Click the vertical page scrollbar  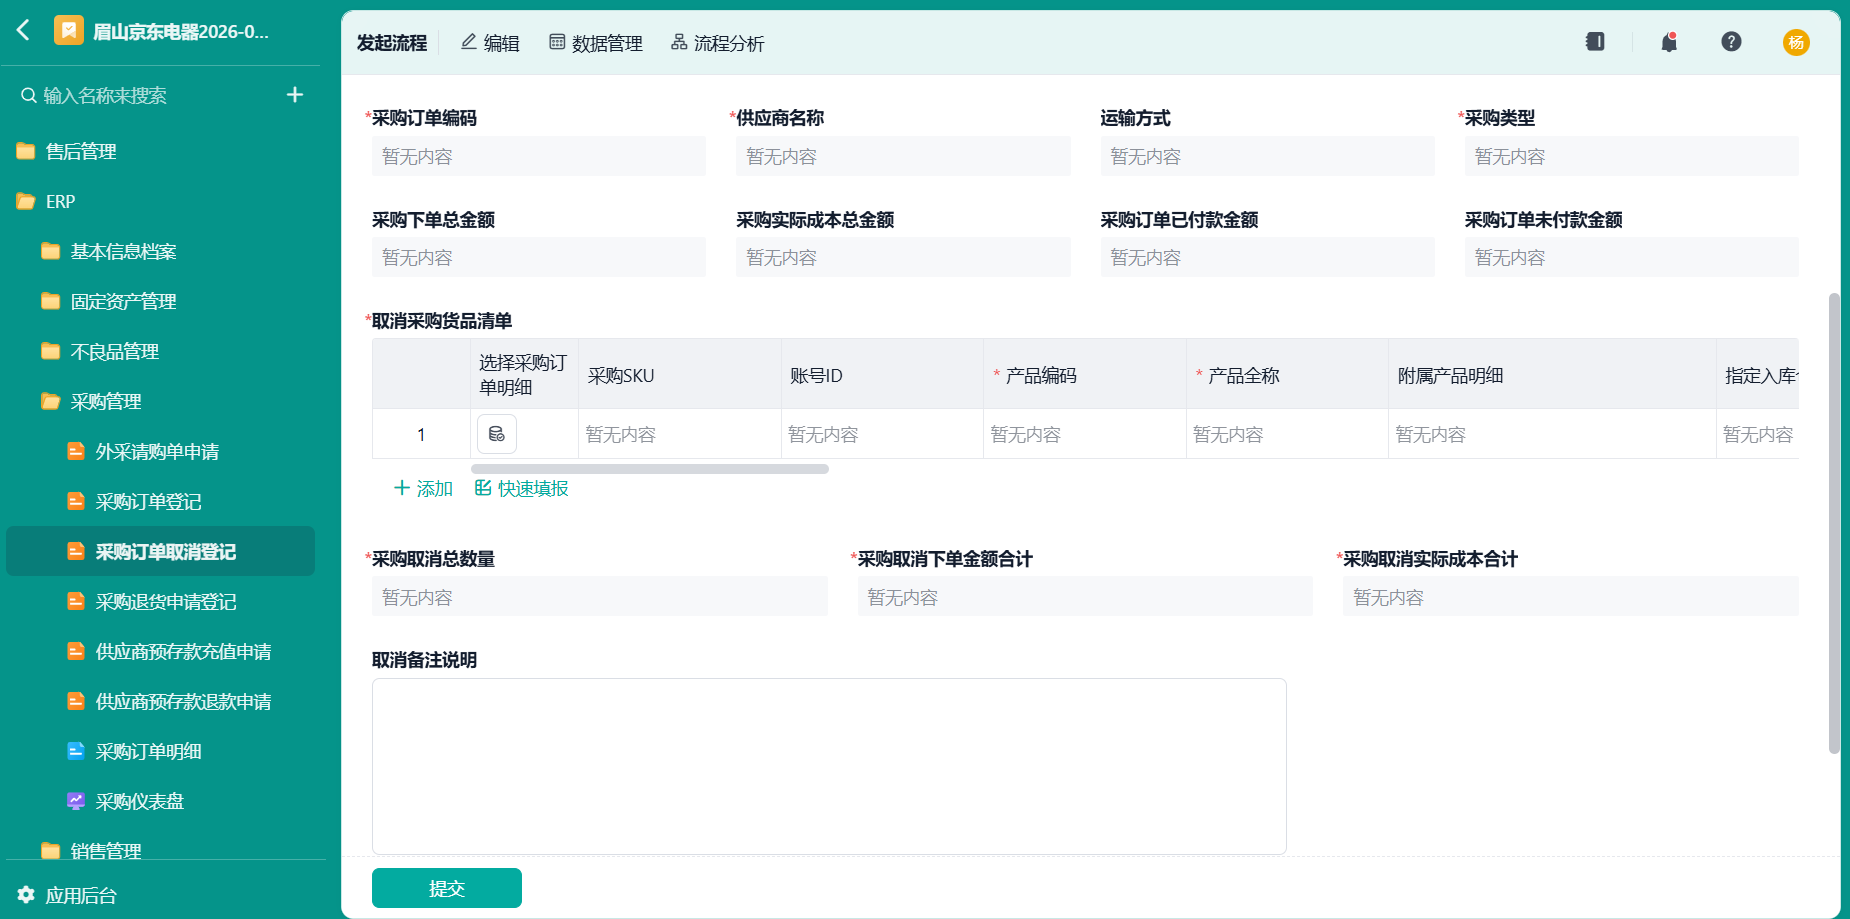(1834, 523)
